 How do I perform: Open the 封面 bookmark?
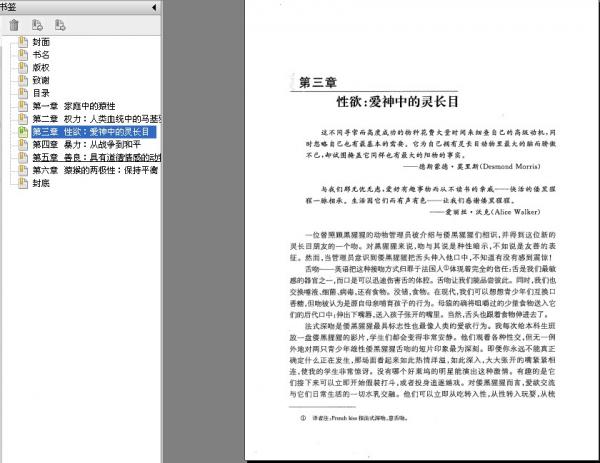(41, 42)
